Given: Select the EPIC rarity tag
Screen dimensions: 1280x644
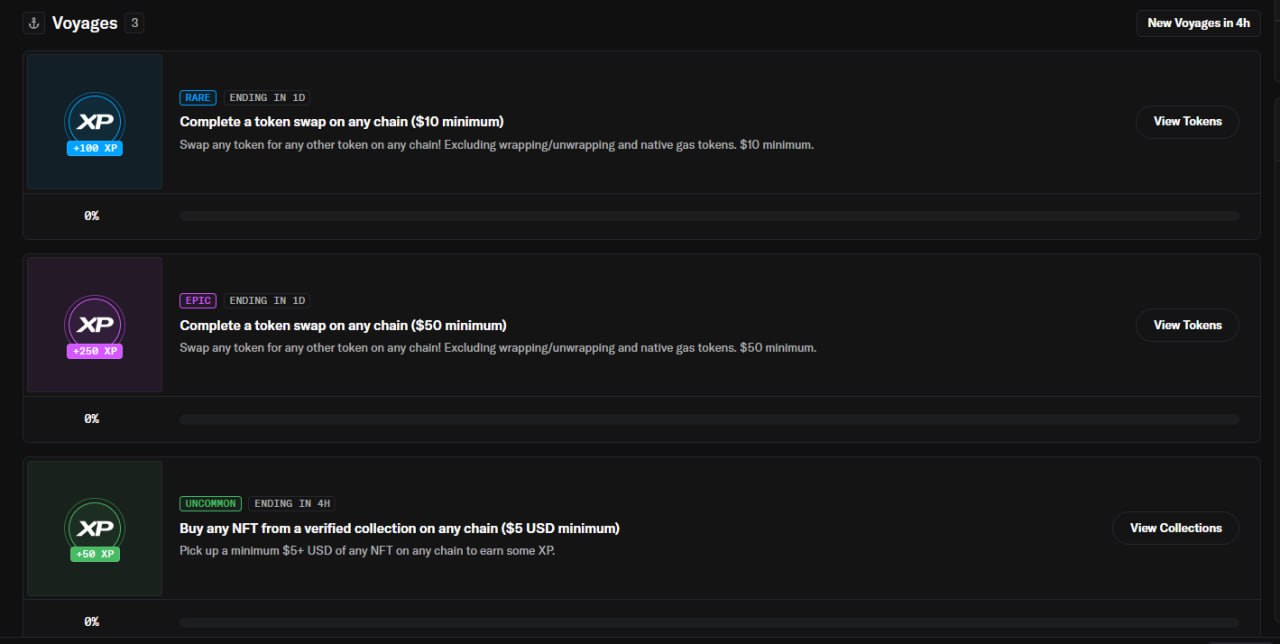Looking at the screenshot, I should click(198, 300).
